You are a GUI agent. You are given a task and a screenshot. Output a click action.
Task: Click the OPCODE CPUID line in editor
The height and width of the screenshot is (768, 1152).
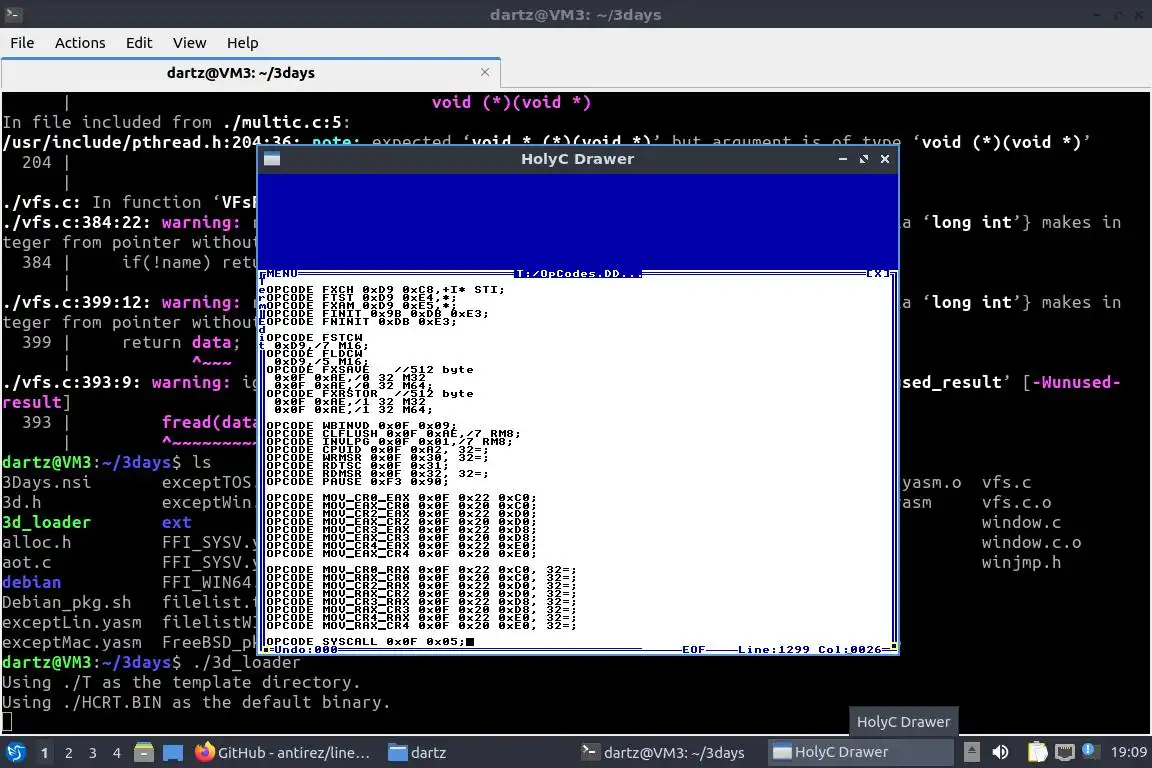(x=377, y=449)
